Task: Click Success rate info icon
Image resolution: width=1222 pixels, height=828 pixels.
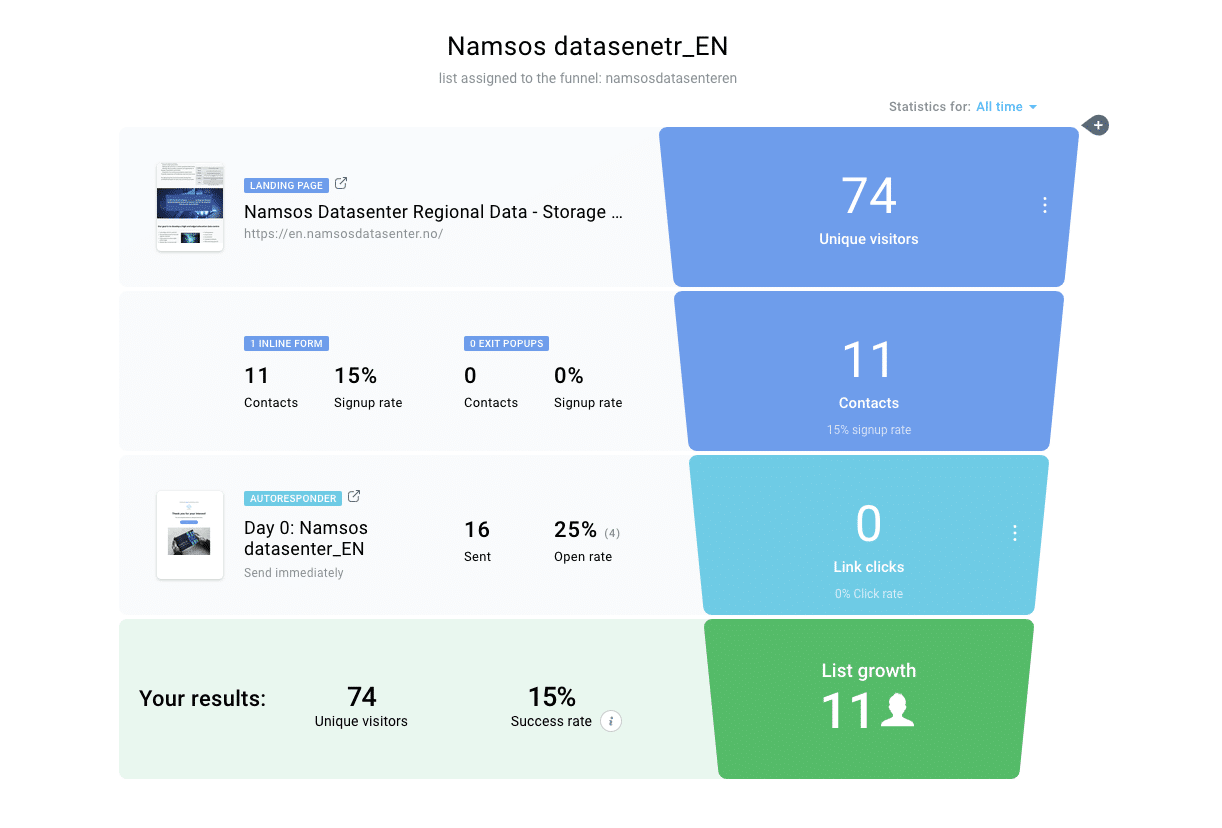Action: pos(611,721)
